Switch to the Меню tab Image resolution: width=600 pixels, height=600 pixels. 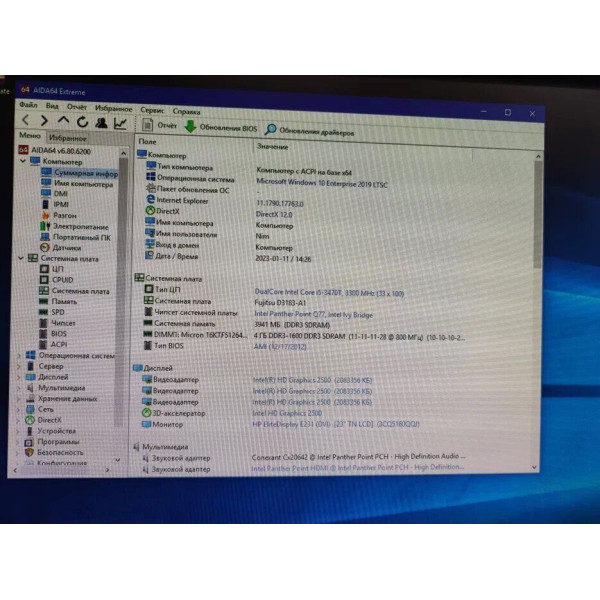[30, 135]
